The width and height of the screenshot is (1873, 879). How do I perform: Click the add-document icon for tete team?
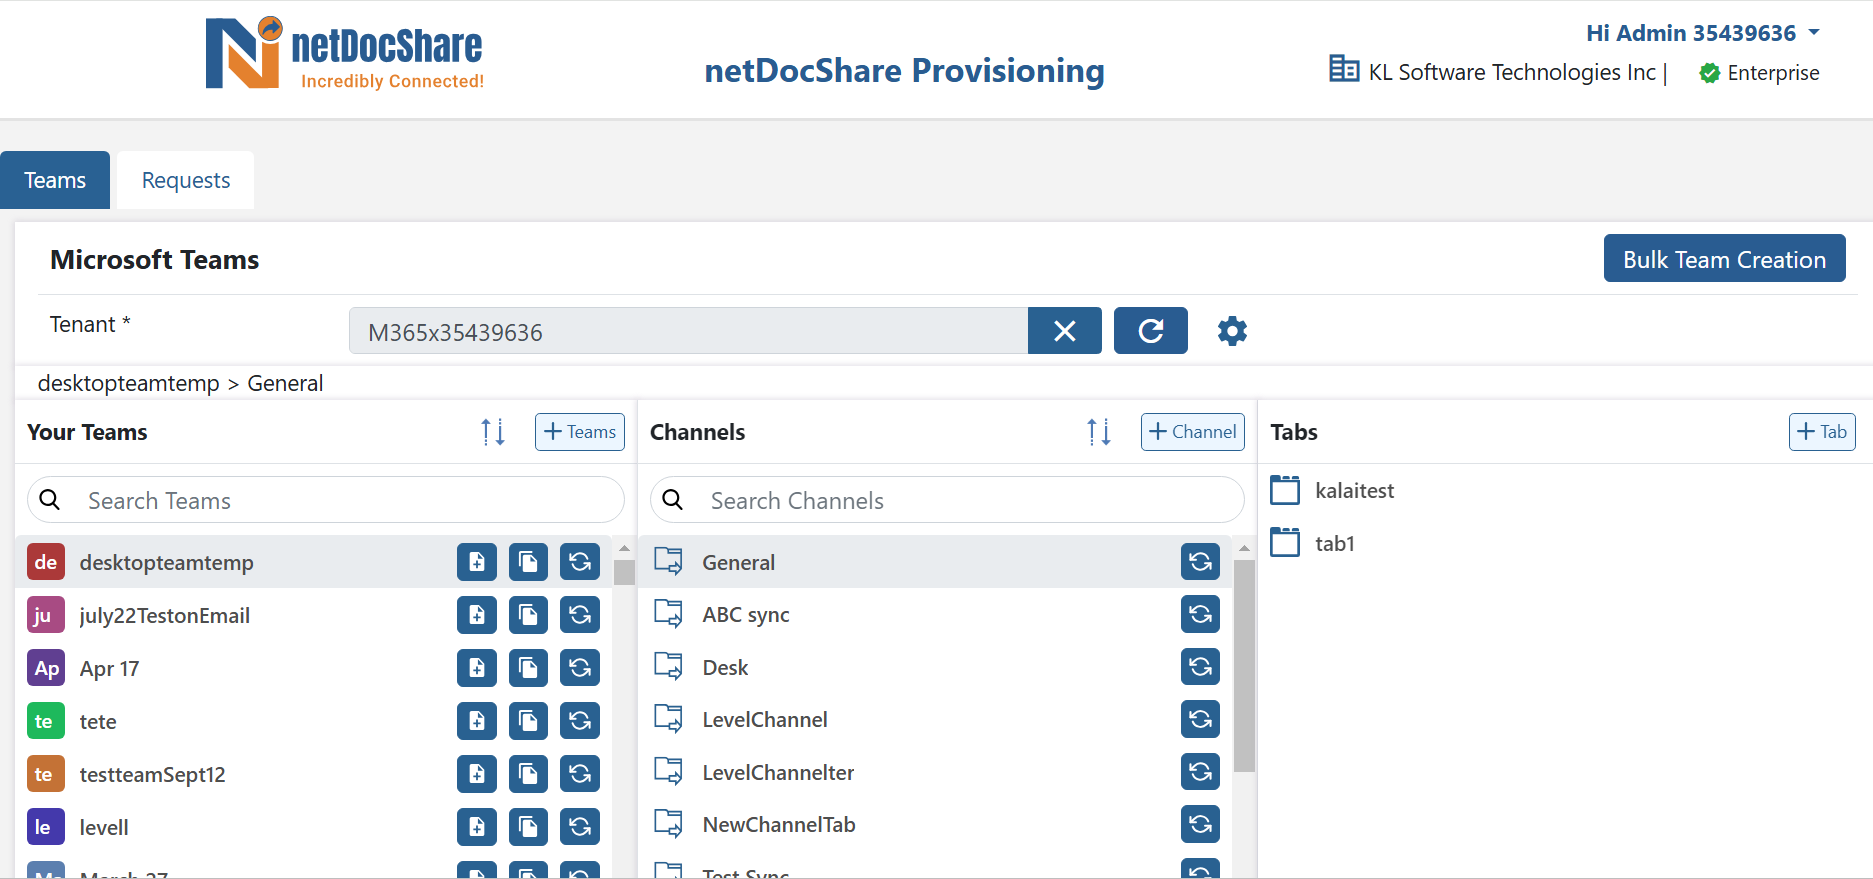pos(477,721)
